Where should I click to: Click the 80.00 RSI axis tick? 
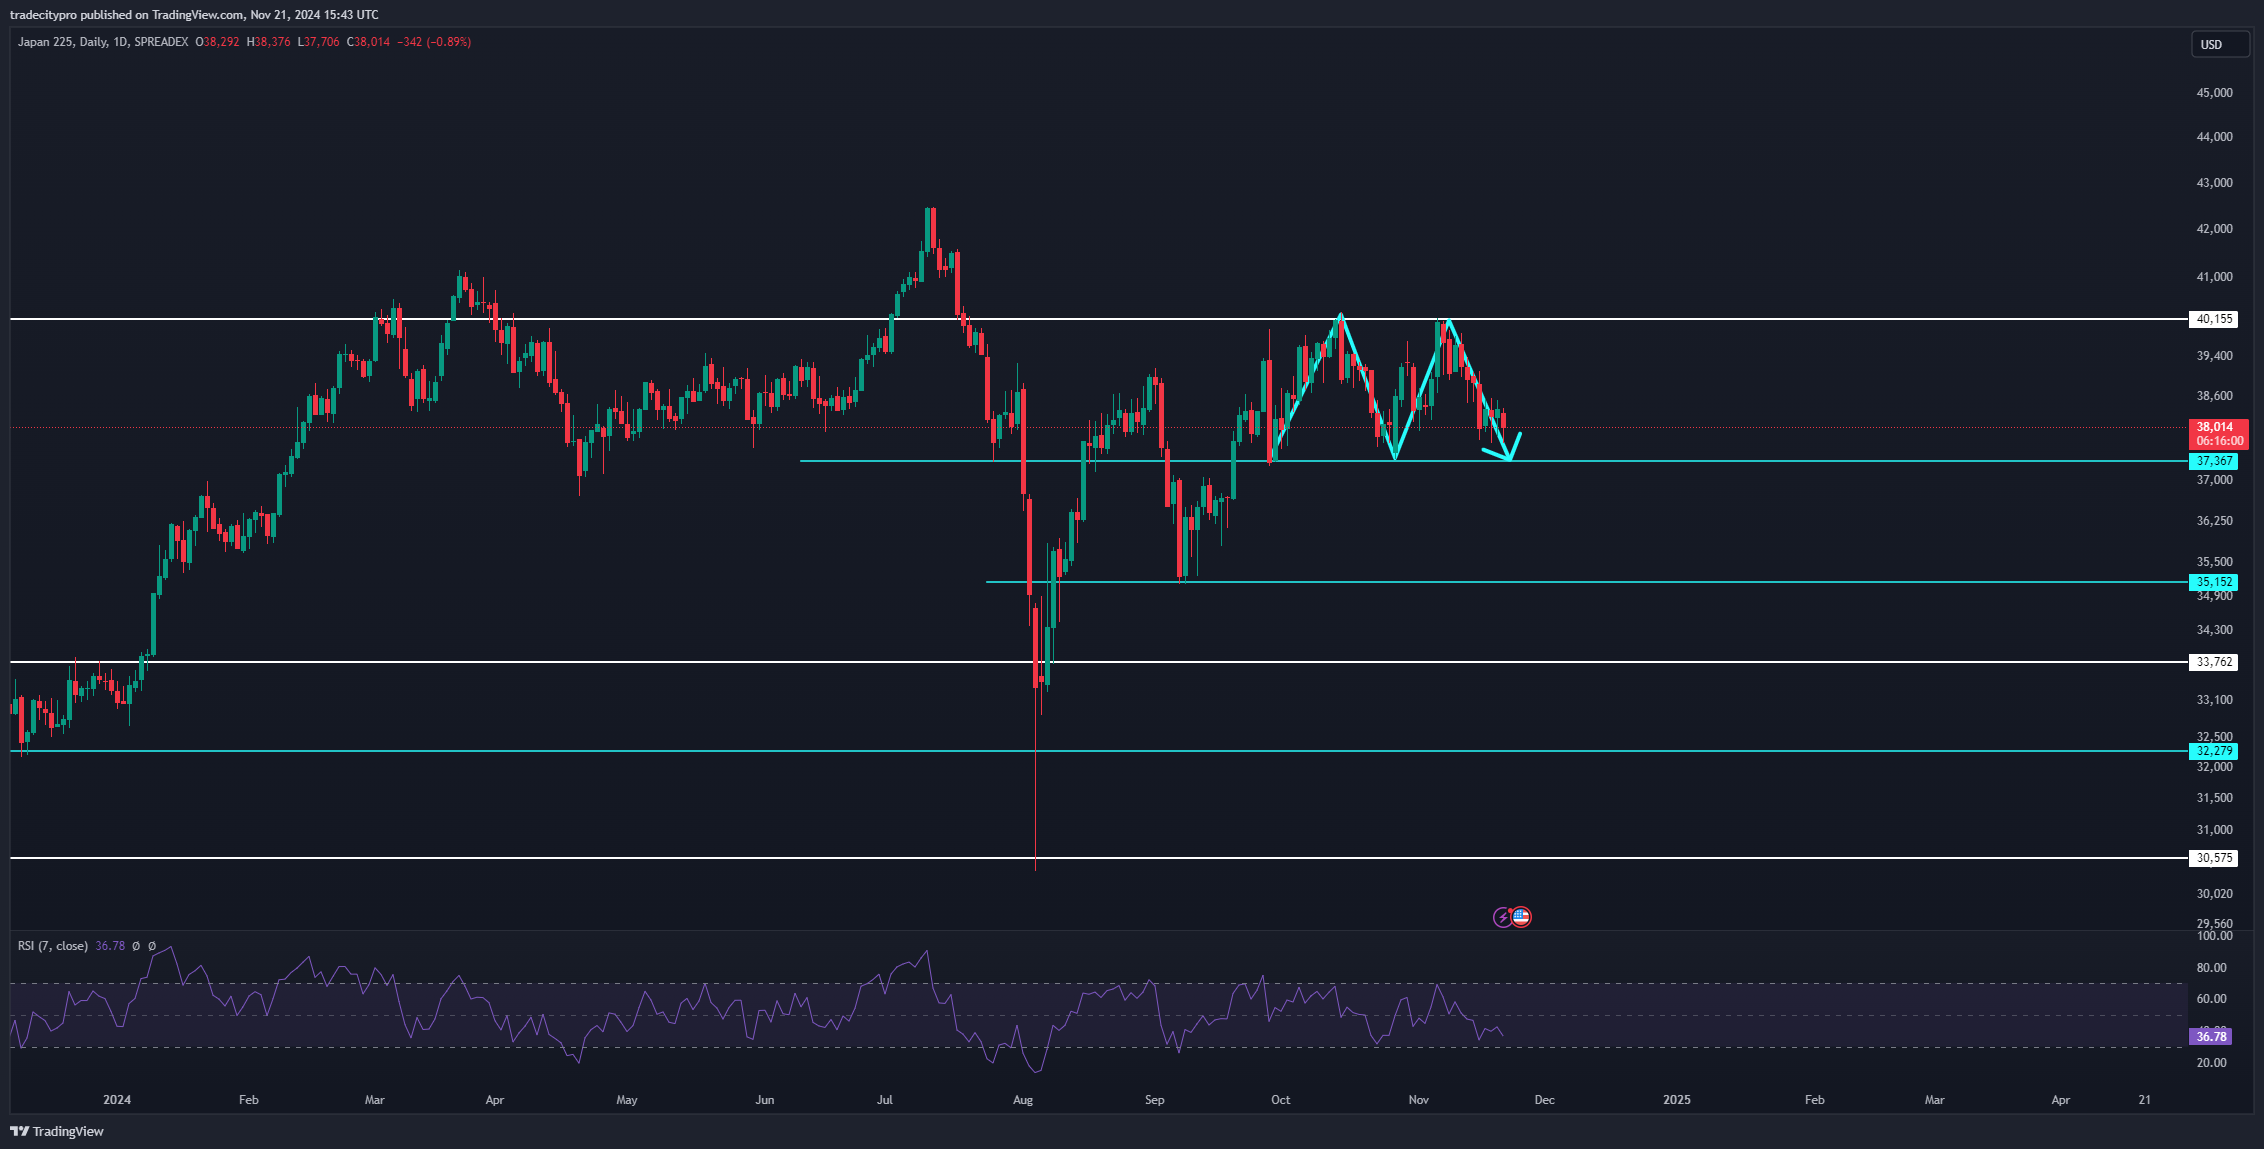tap(2211, 968)
